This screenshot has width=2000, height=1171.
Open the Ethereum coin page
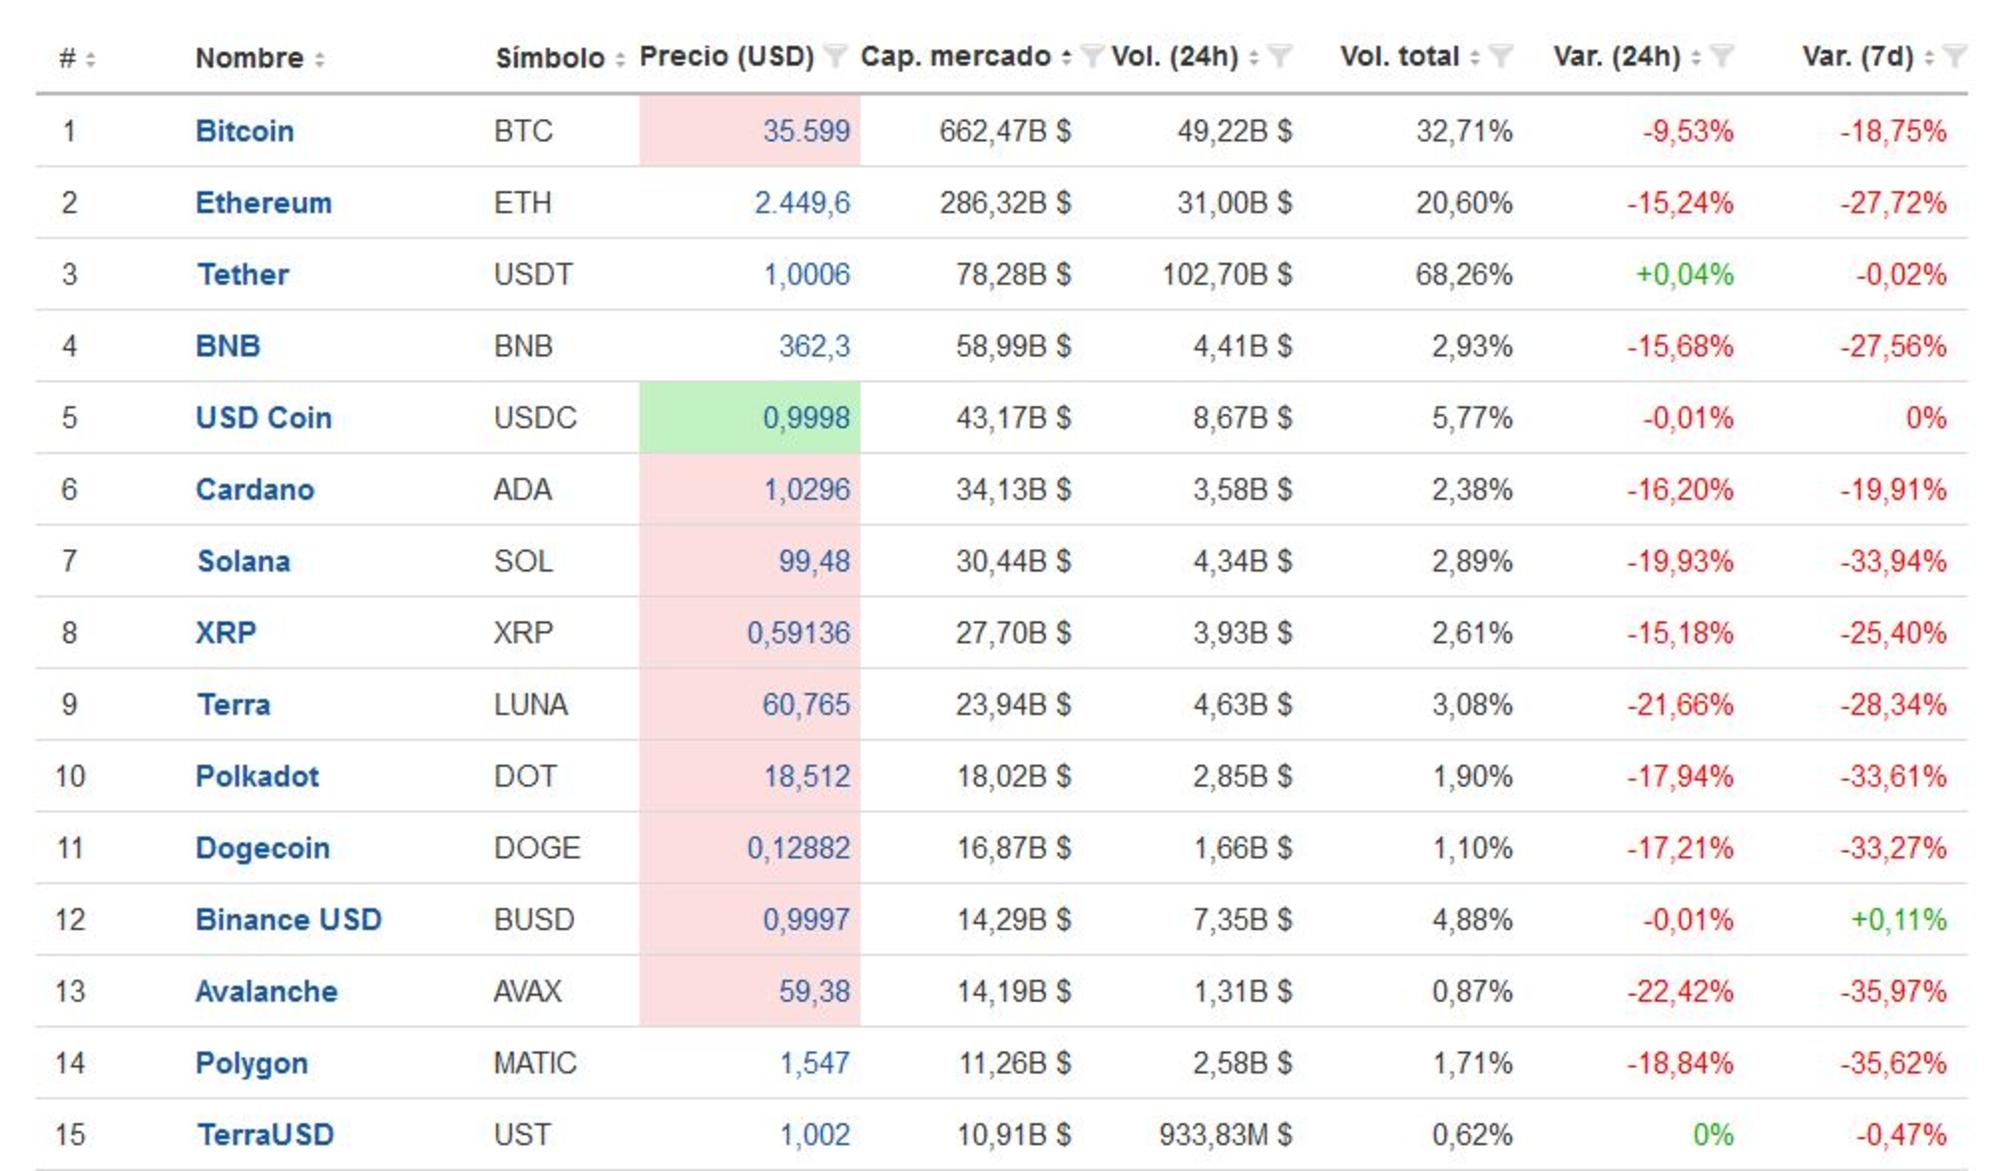[x=263, y=203]
